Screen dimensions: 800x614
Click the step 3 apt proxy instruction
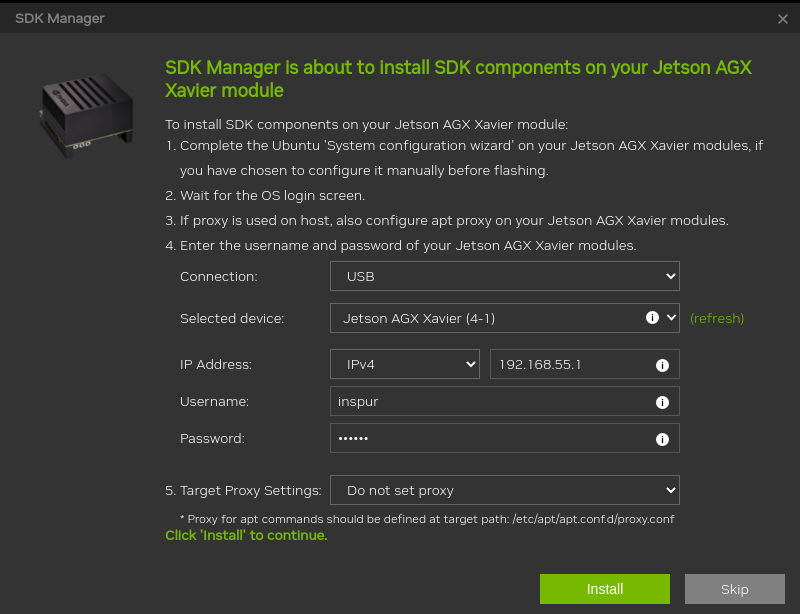(x=447, y=220)
